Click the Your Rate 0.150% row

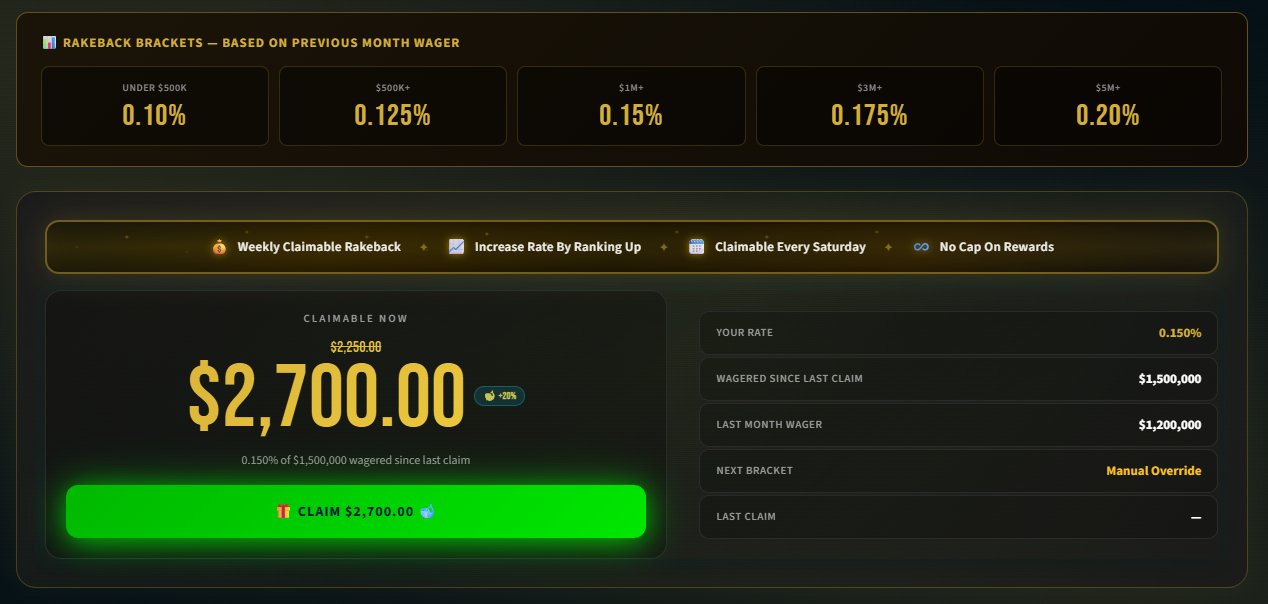[957, 333]
